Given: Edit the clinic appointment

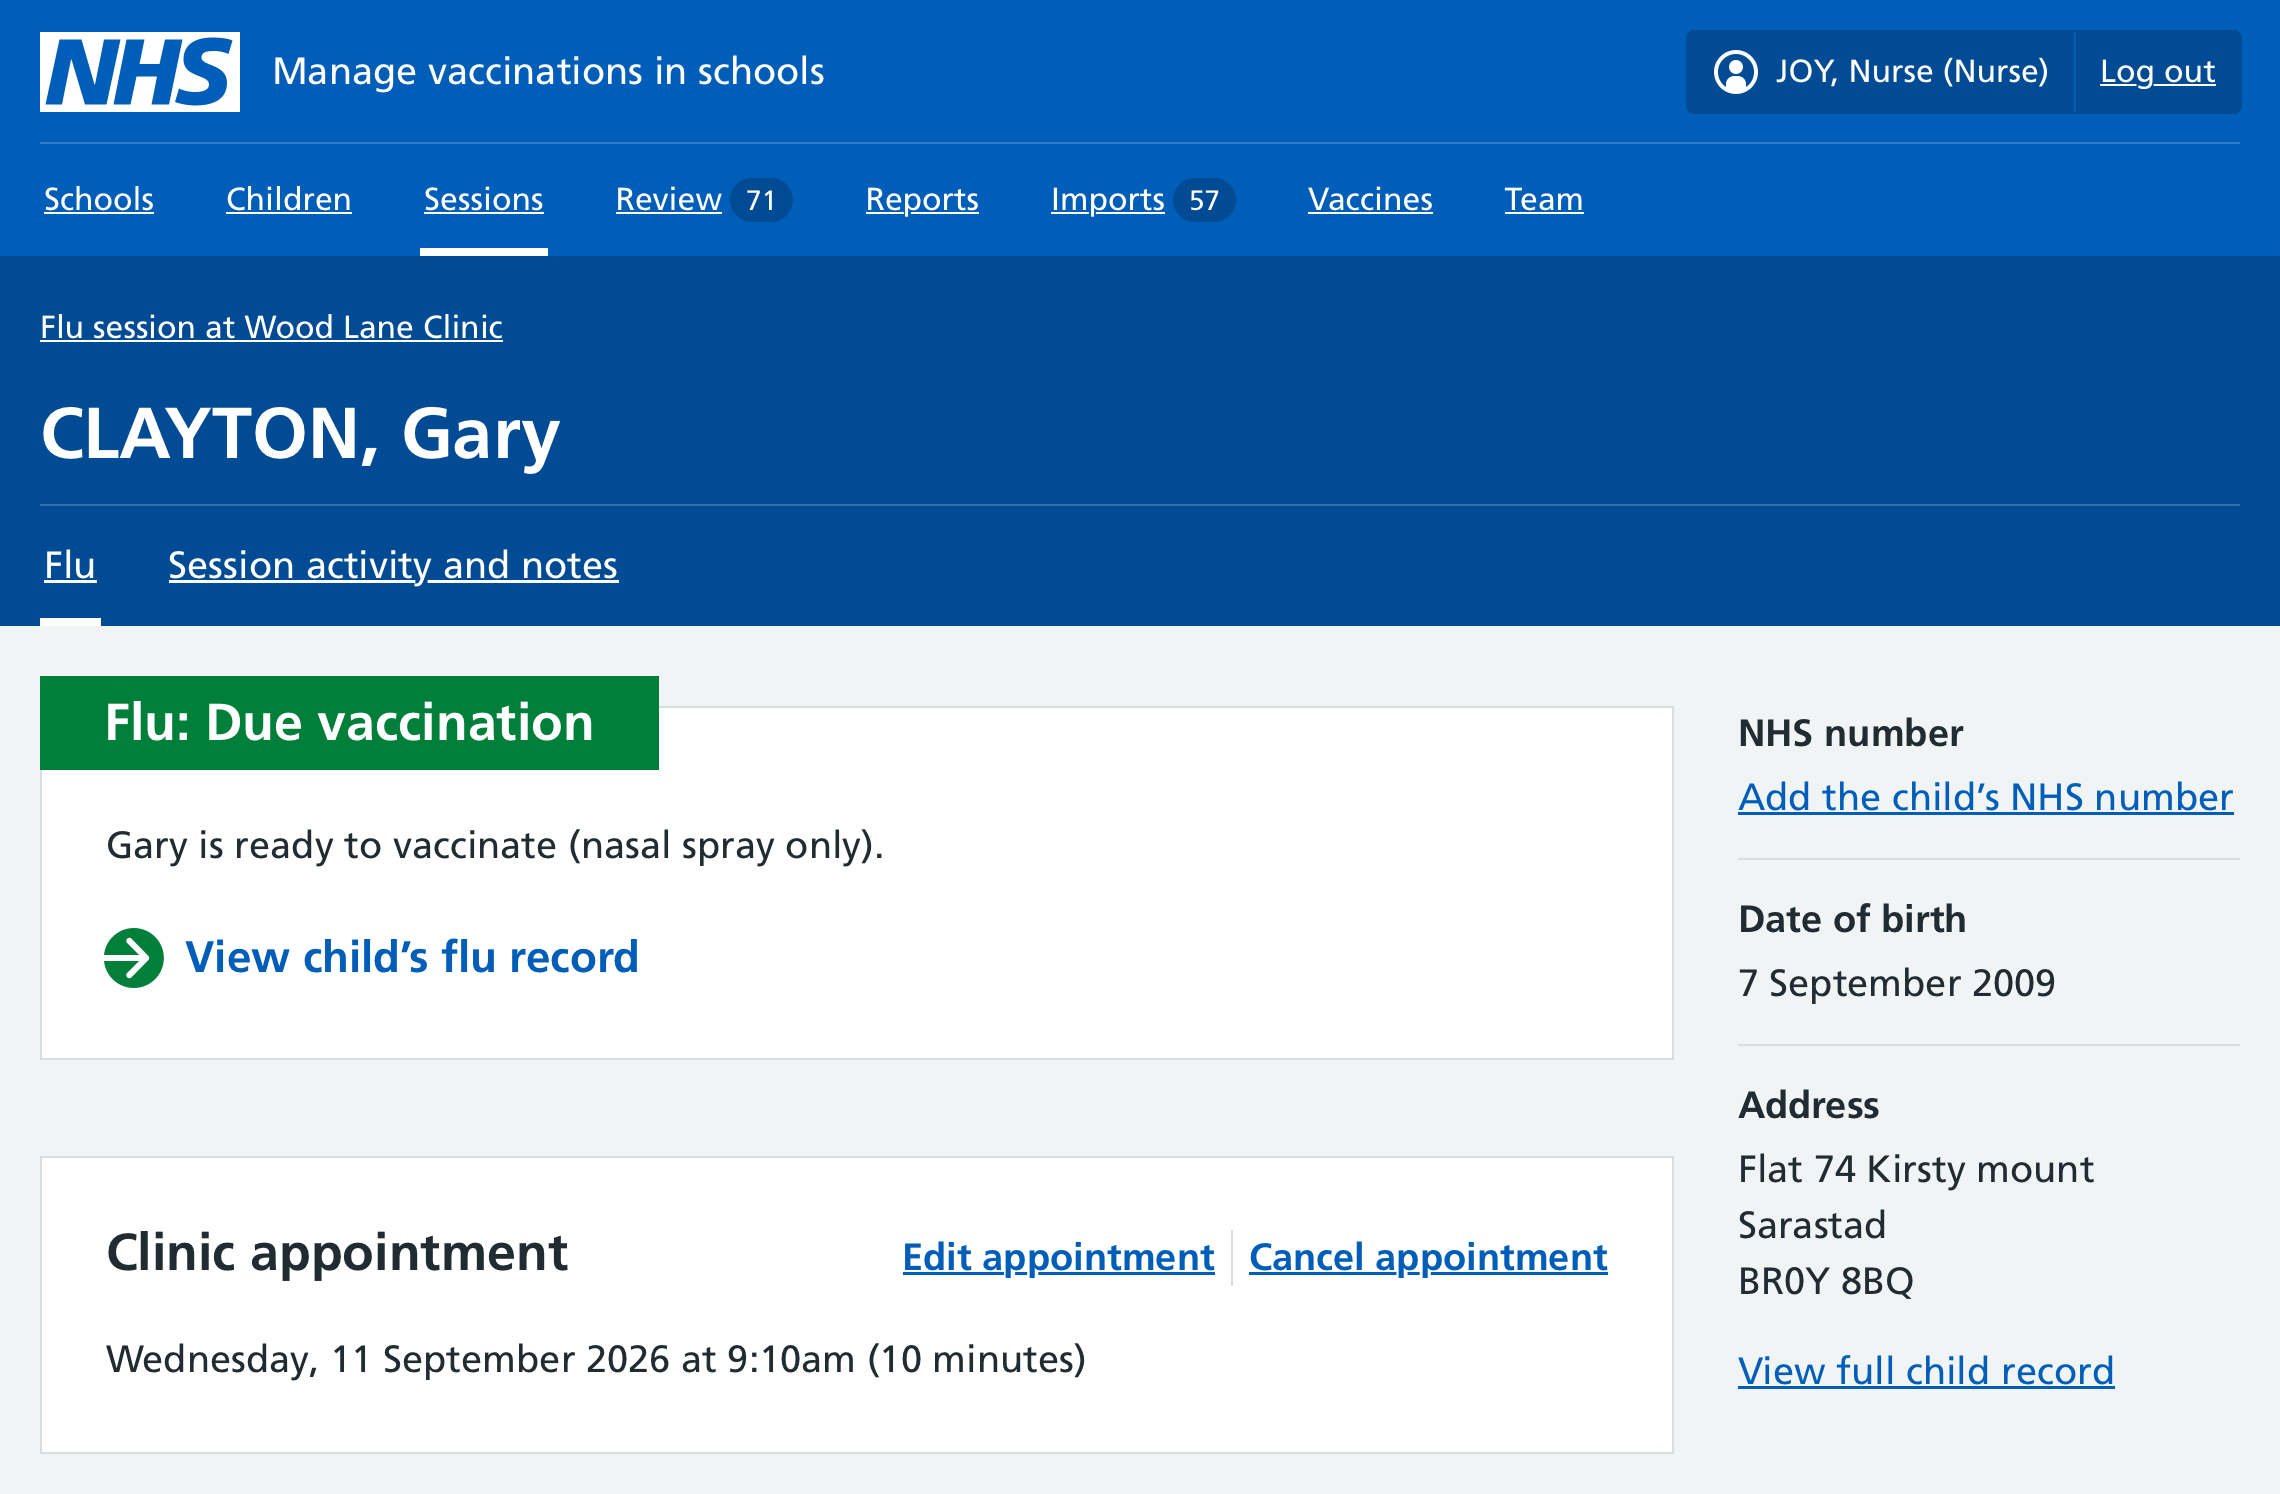Looking at the screenshot, I should tap(1059, 1257).
